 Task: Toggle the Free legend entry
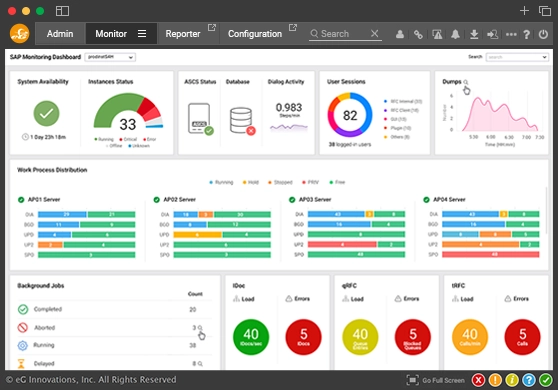[x=337, y=182]
